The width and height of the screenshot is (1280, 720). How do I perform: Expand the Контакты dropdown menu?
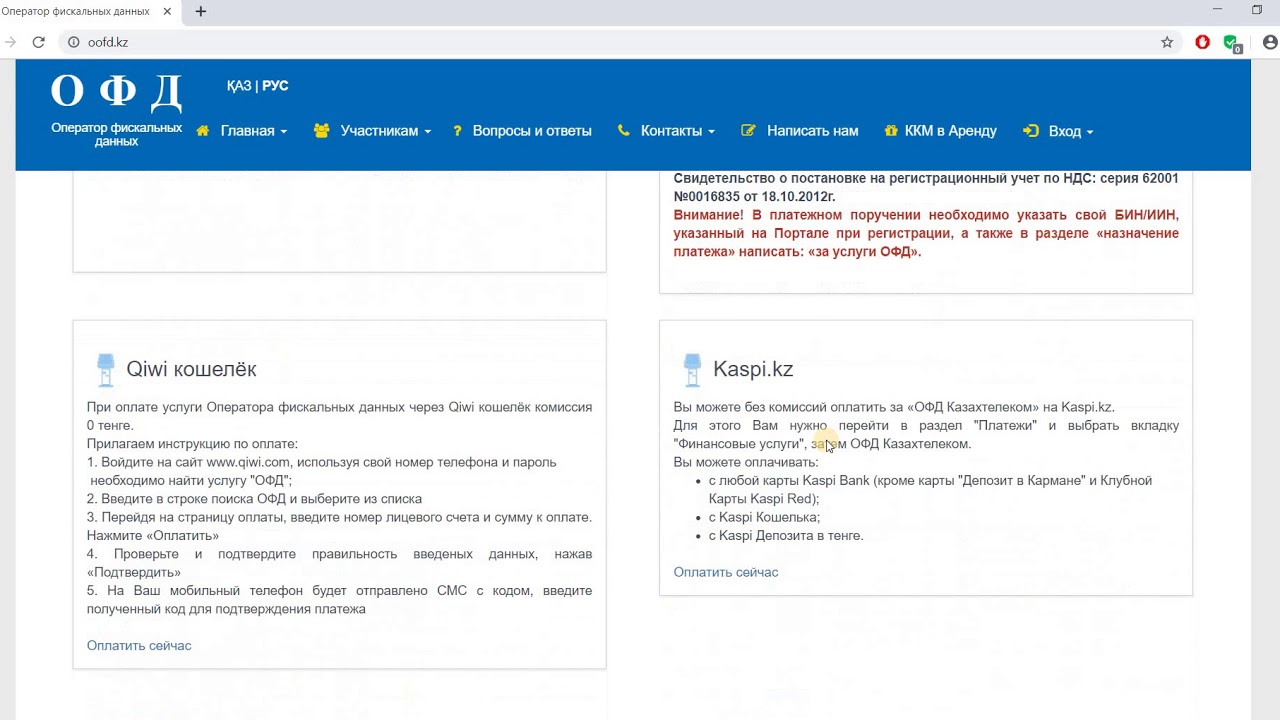(x=678, y=131)
